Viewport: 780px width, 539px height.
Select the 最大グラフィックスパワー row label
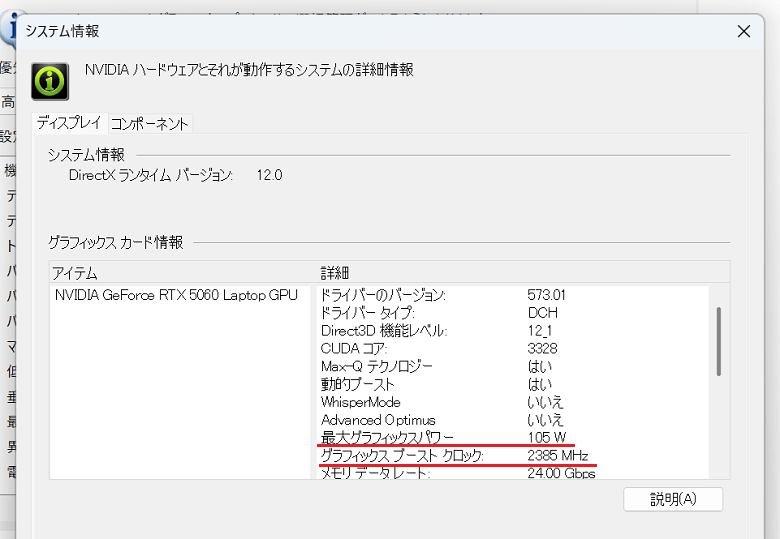(387, 438)
